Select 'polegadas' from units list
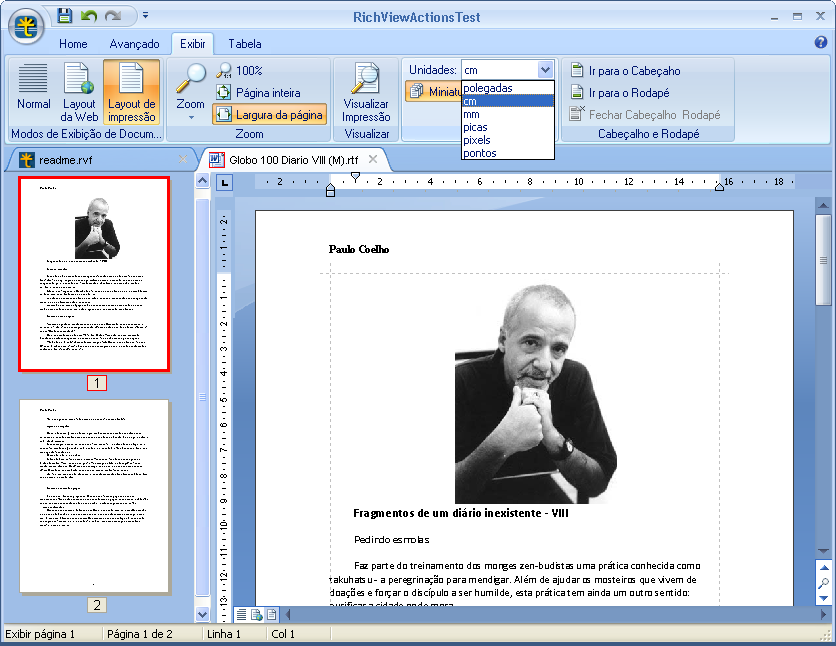 [488, 88]
